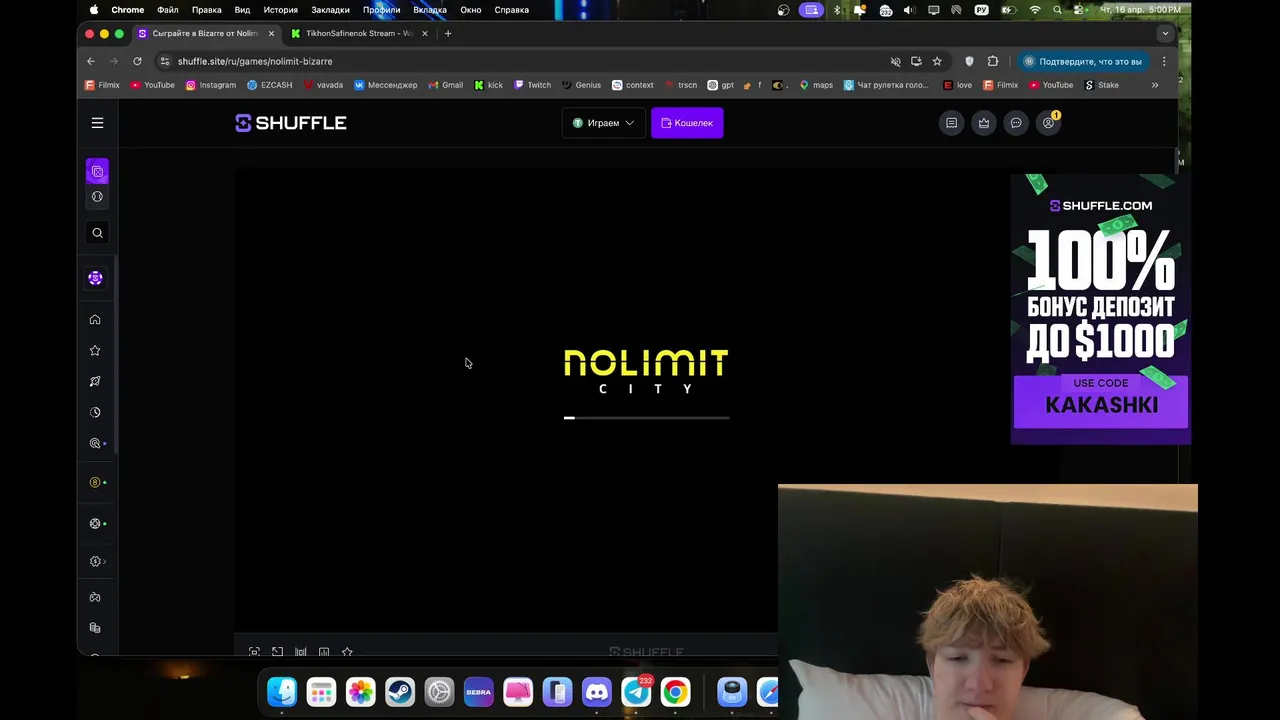Open Discord from the dock
This screenshot has height=720, width=1280.
(597, 692)
